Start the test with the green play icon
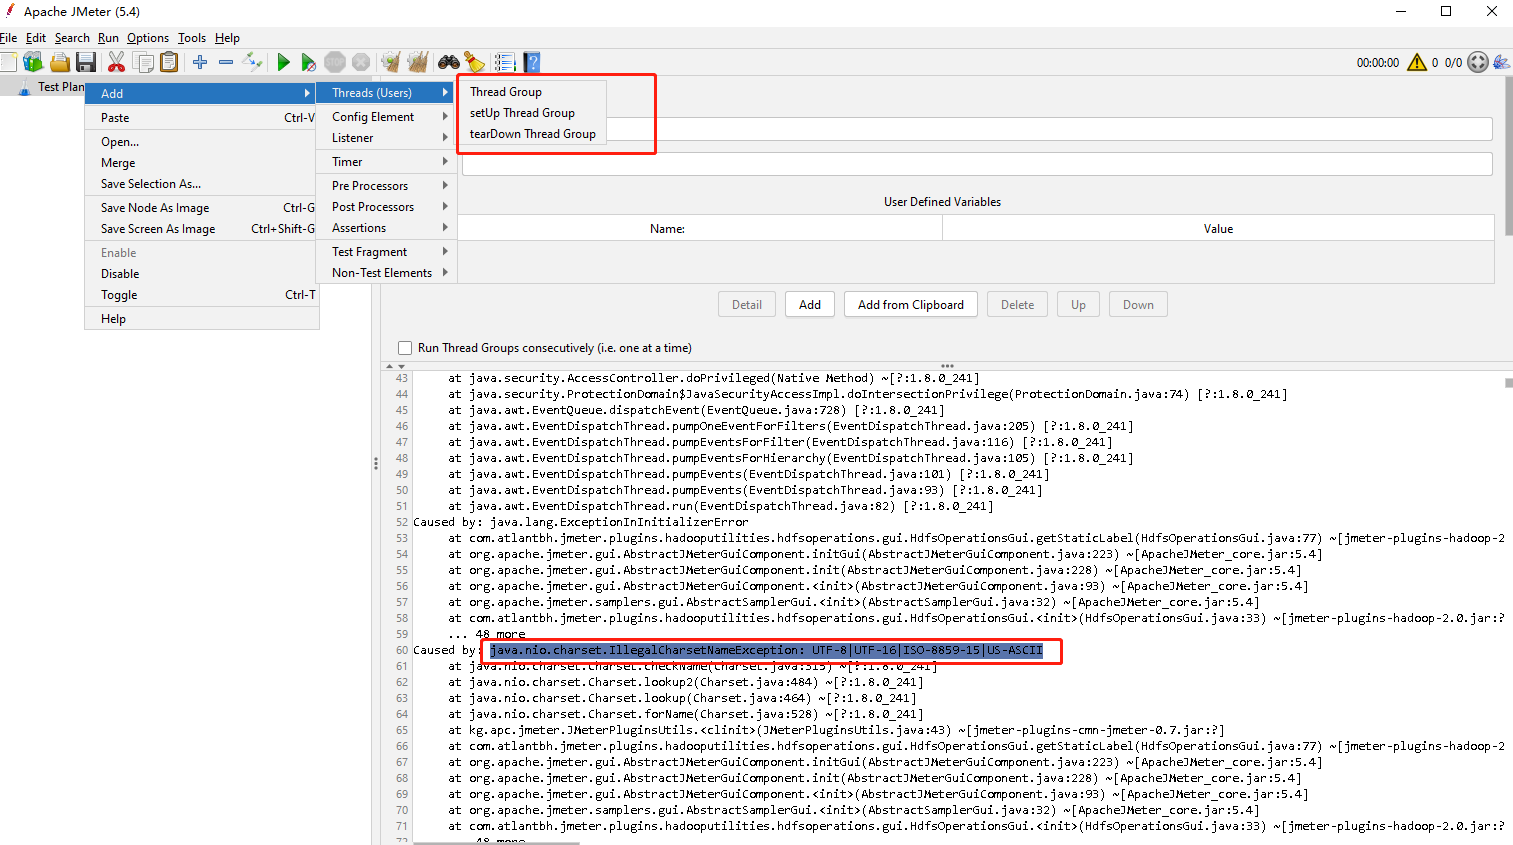 (x=284, y=62)
